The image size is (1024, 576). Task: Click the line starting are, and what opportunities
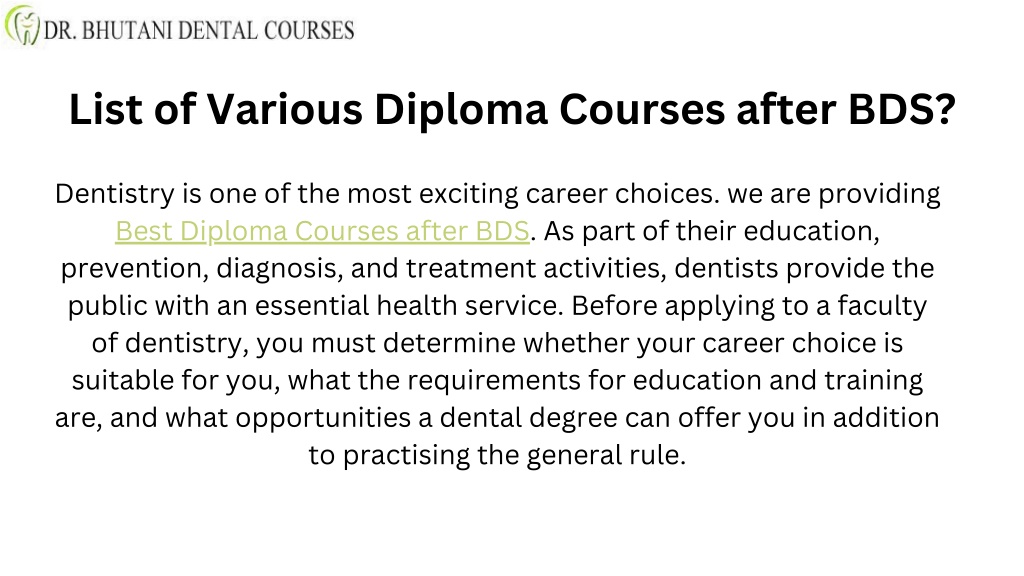[497, 417]
